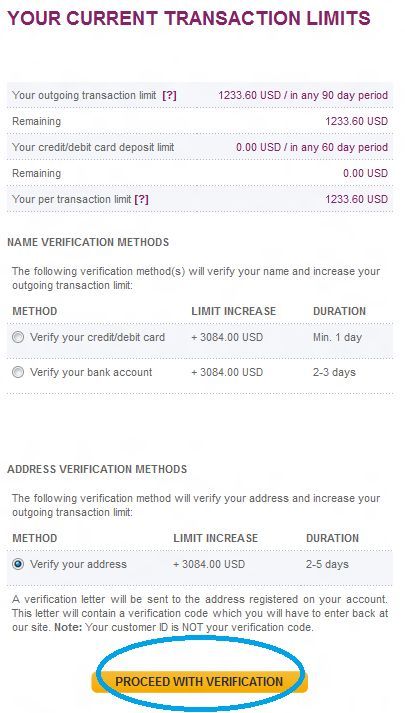Select Verify your credit/debit card radio button
Viewport: 405px width, 713px height.
18,337
